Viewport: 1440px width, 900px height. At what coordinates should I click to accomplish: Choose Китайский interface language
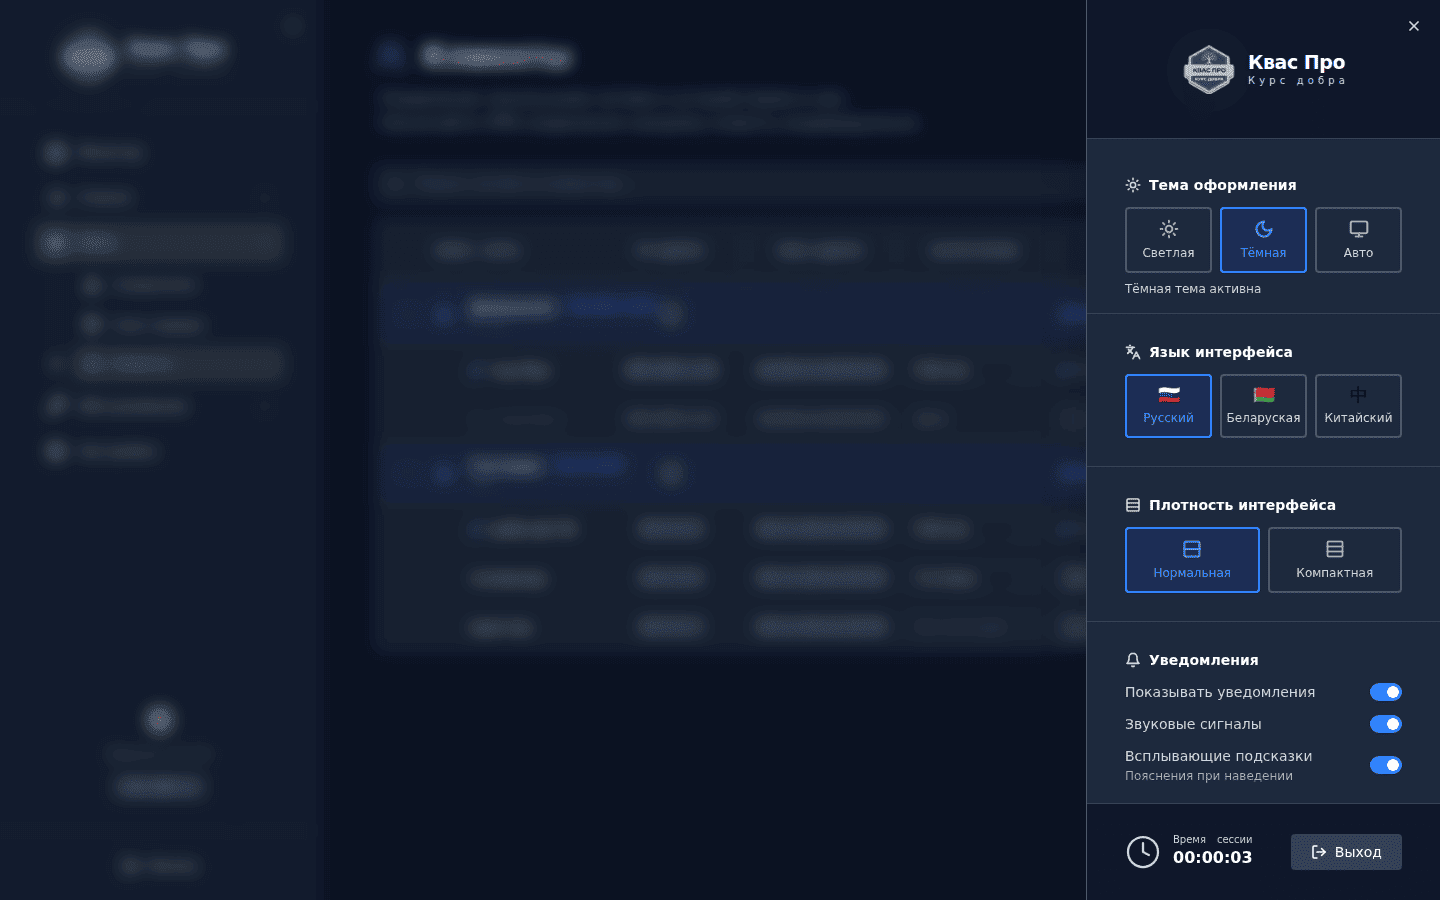(1358, 406)
